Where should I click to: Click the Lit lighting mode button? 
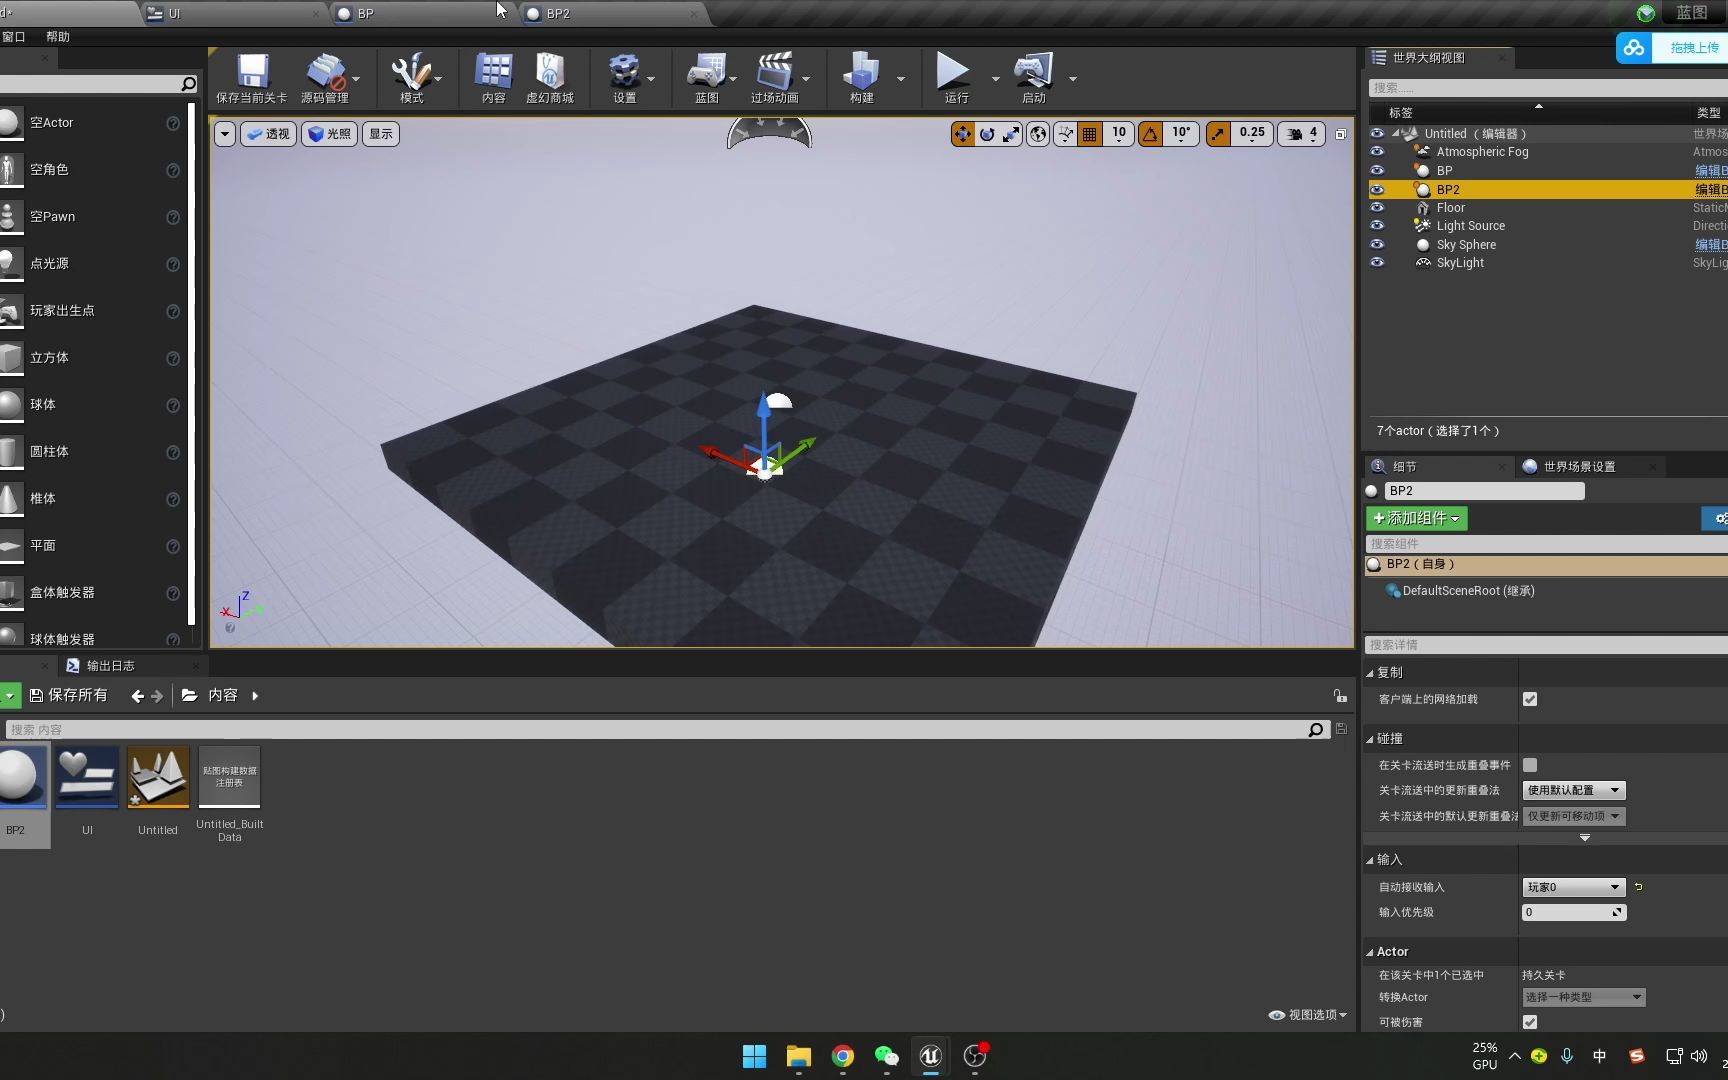330,134
